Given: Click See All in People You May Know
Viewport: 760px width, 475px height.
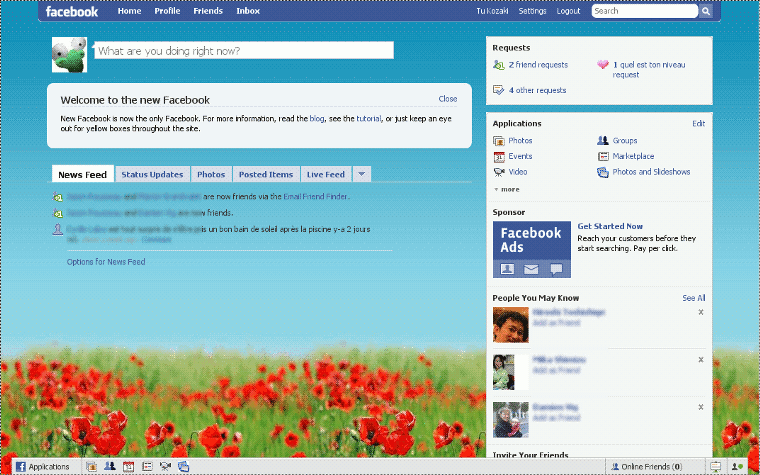Looking at the screenshot, I should pyautogui.click(x=694, y=298).
